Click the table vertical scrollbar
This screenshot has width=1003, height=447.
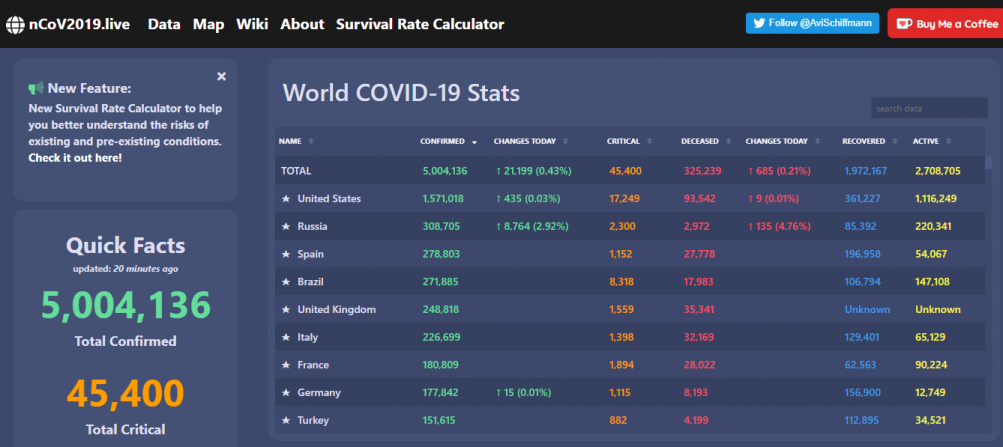[989, 162]
